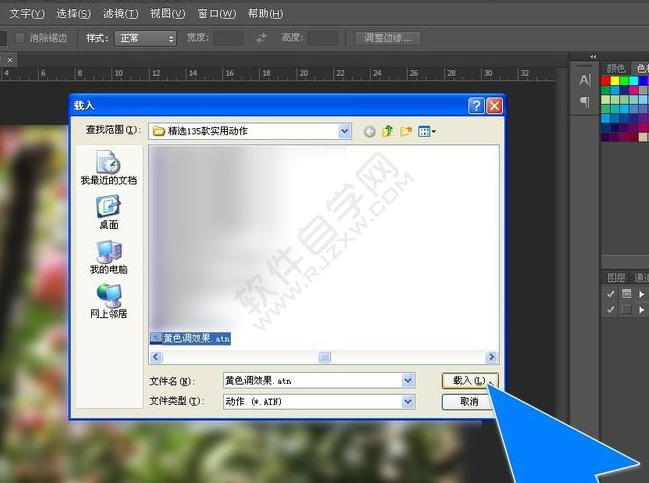Go to Desktop in Load dialog sidebar
649x483 pixels.
click(x=108, y=212)
